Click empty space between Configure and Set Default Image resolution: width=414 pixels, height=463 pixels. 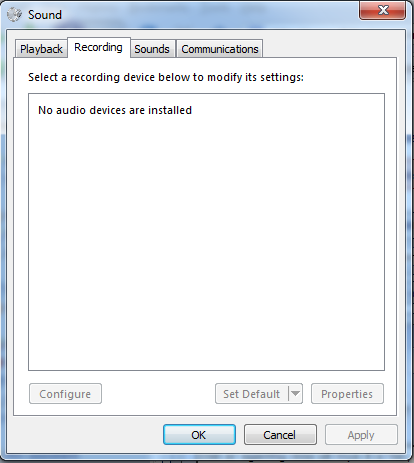point(158,394)
